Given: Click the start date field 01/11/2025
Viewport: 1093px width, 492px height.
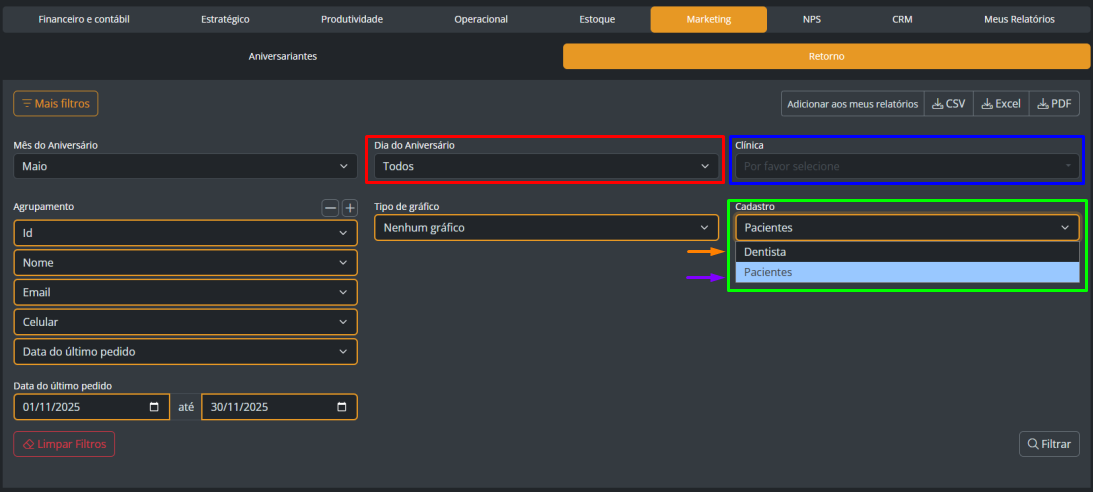Looking at the screenshot, I should pyautogui.click(x=91, y=407).
